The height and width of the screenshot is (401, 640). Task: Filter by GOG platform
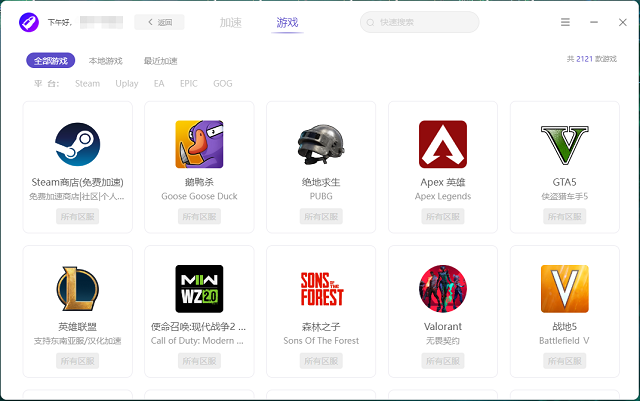tap(222, 83)
